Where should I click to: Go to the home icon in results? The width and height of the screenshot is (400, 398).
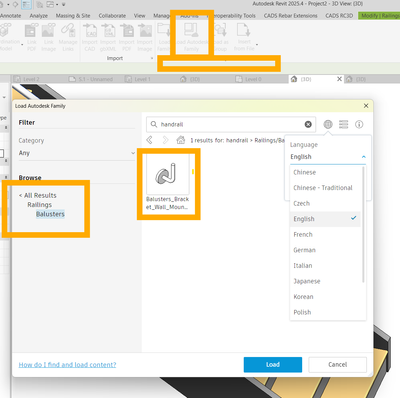point(181,140)
